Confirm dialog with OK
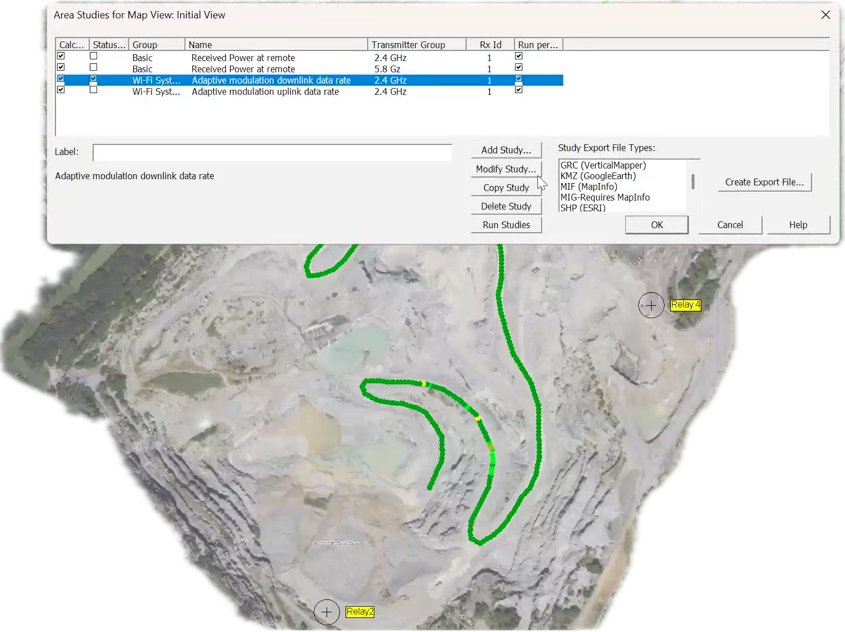845x632 pixels. pos(657,225)
